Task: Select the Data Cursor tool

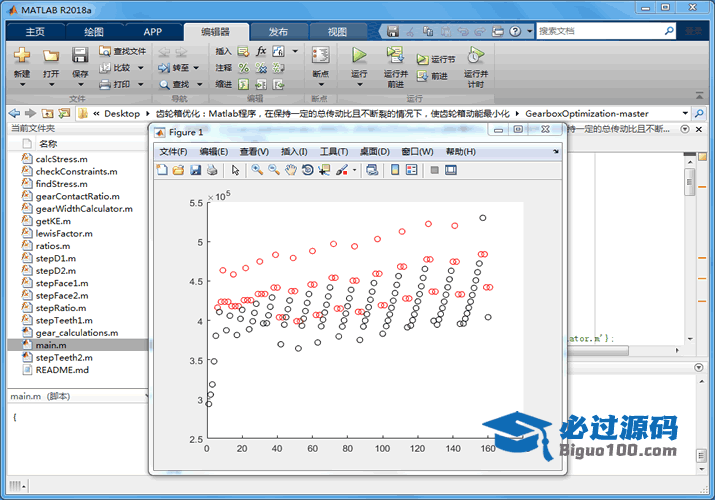Action: 324,170
